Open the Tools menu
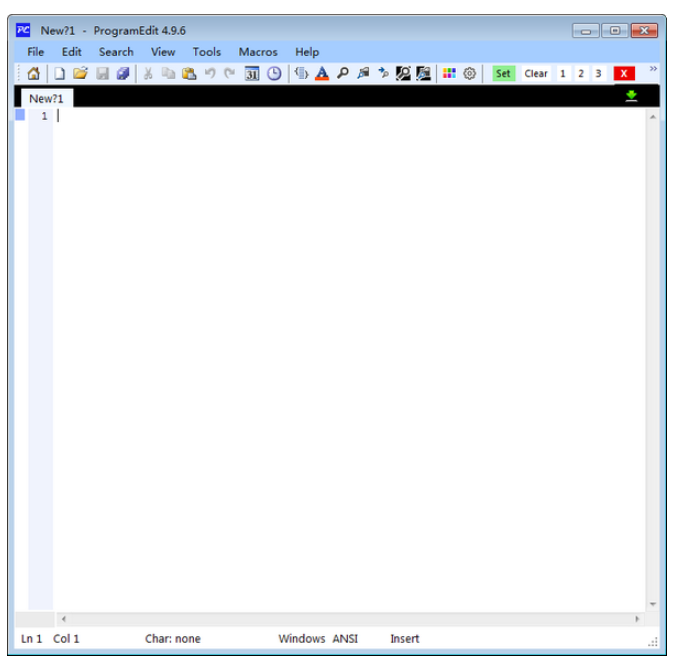The height and width of the screenshot is (660, 674). 206,52
